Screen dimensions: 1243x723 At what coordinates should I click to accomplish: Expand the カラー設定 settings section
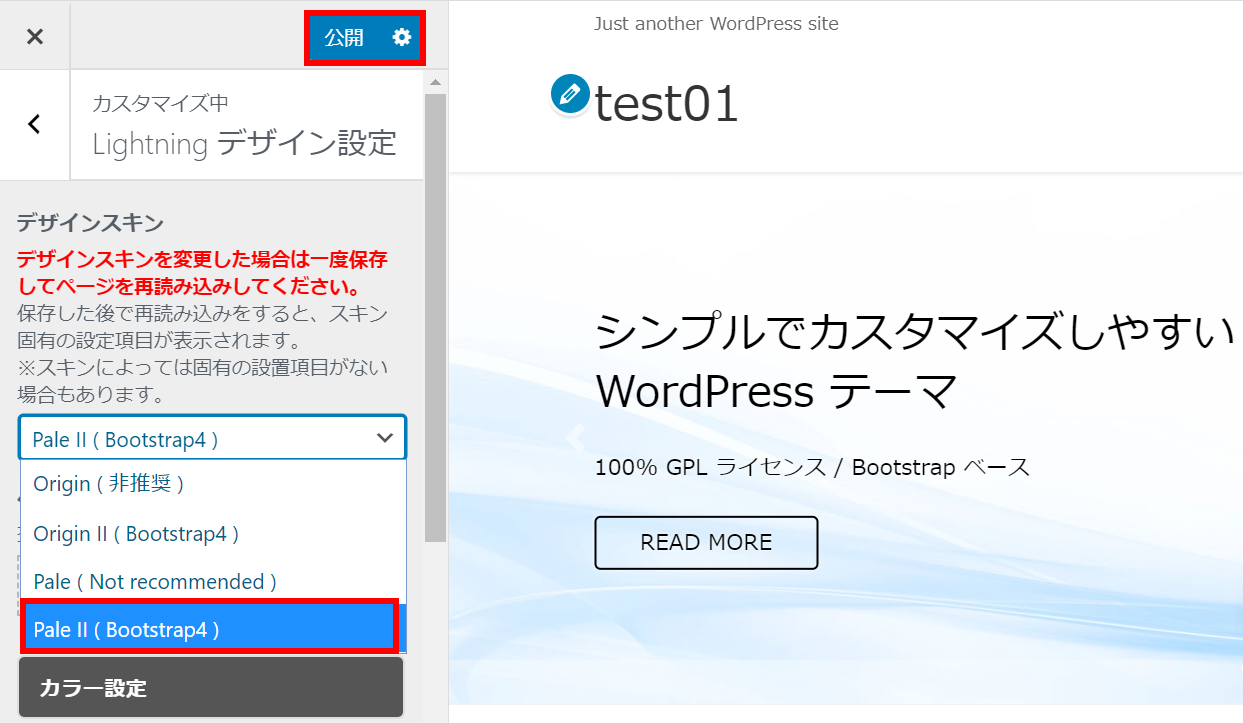pyautogui.click(x=210, y=687)
